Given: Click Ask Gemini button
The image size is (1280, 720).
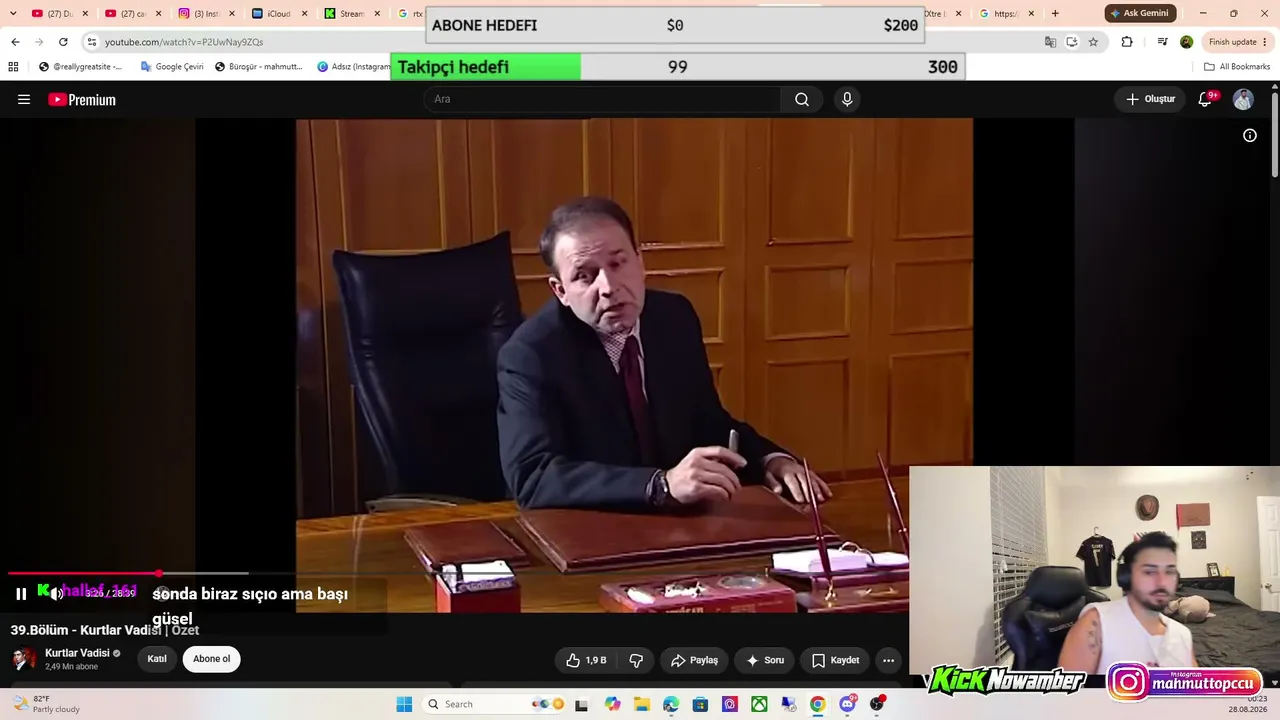Looking at the screenshot, I should (x=1140, y=14).
